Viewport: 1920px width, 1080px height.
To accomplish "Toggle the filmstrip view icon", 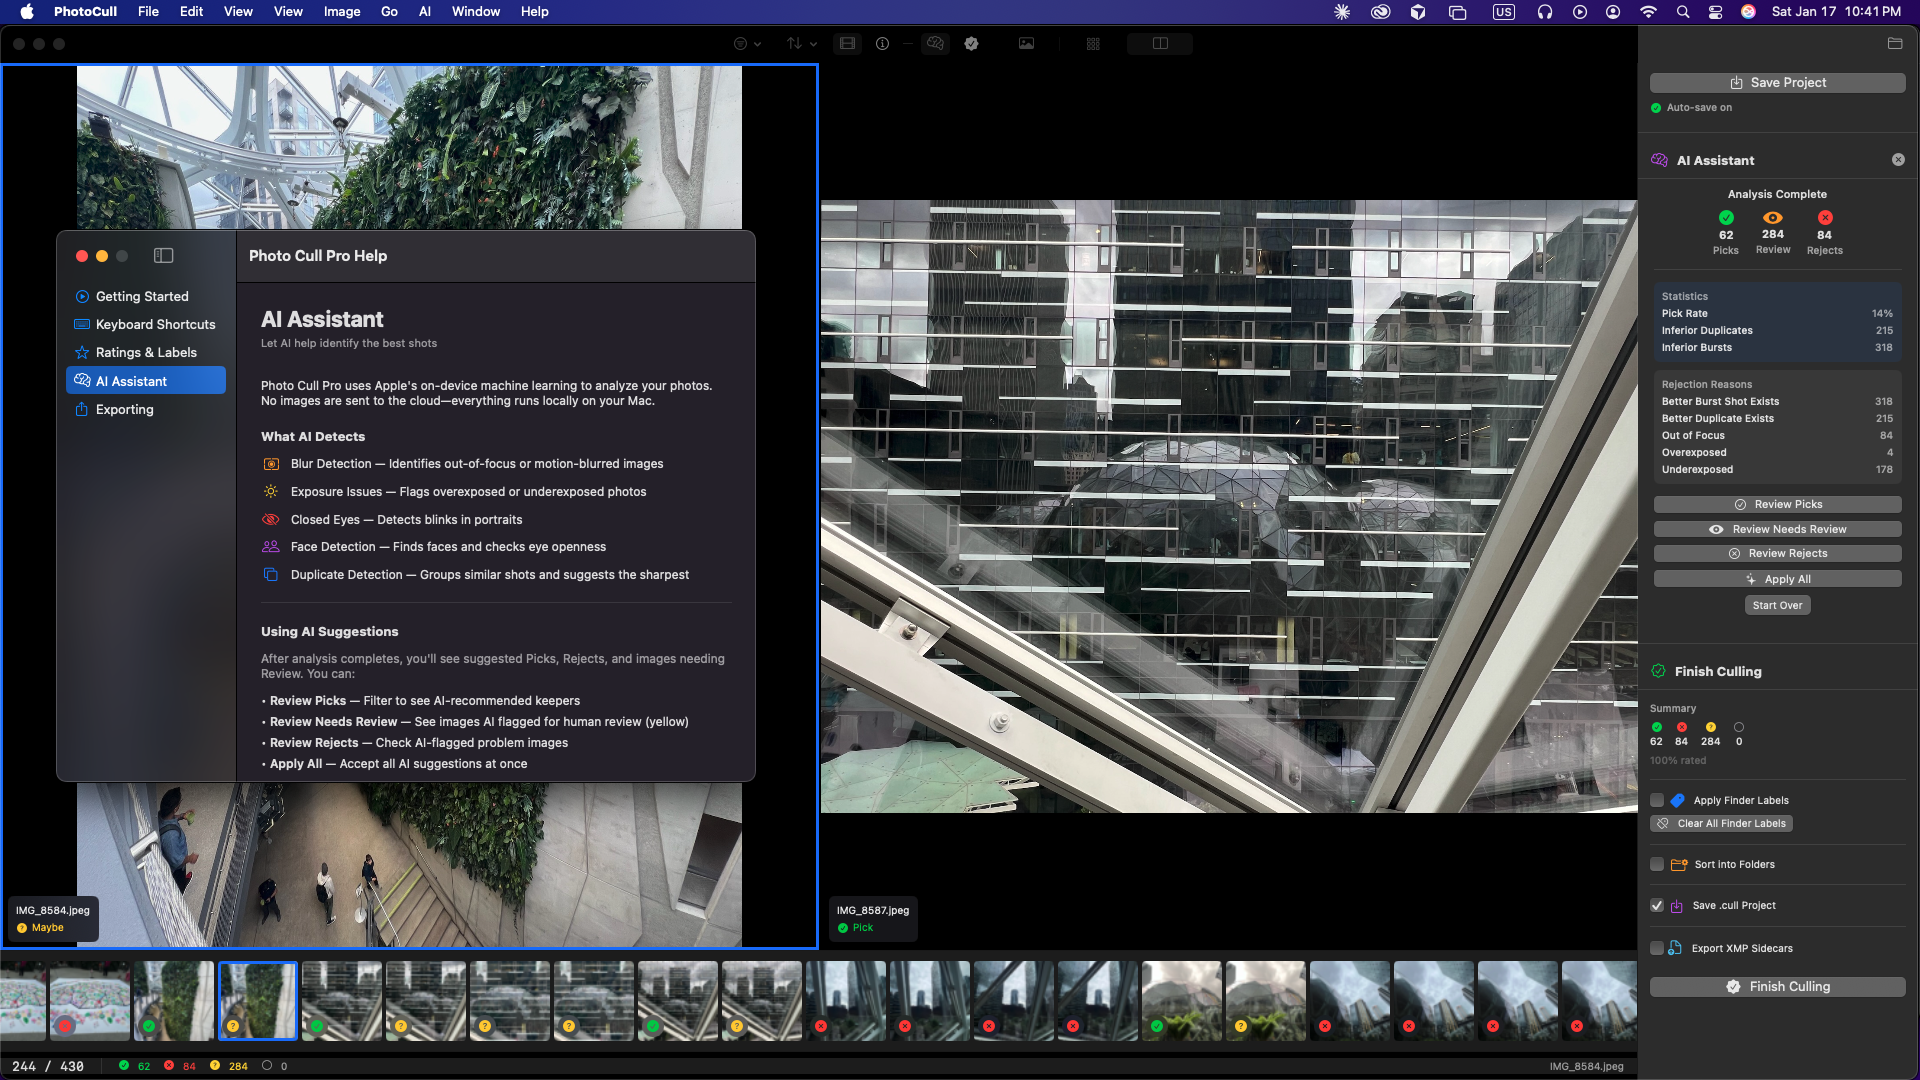I will [848, 44].
